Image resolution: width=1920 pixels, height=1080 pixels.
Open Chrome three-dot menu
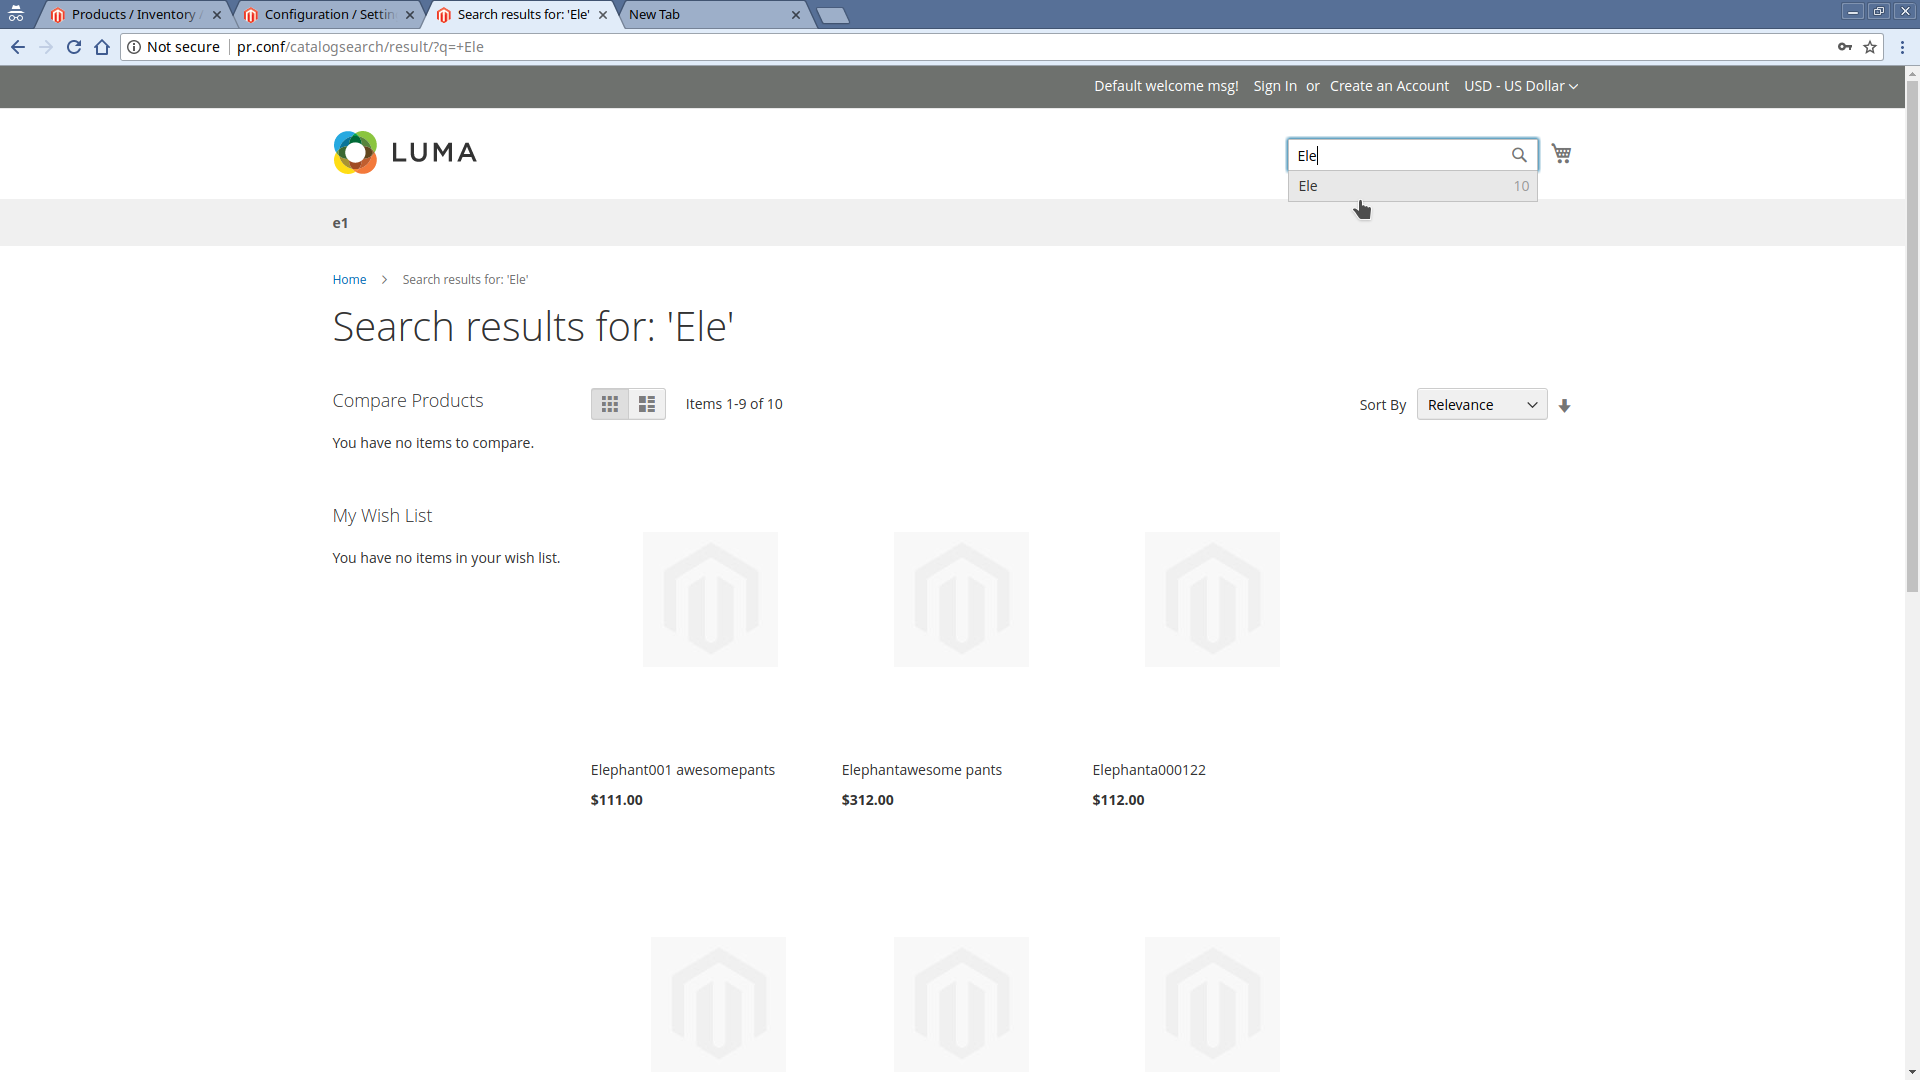(1902, 47)
